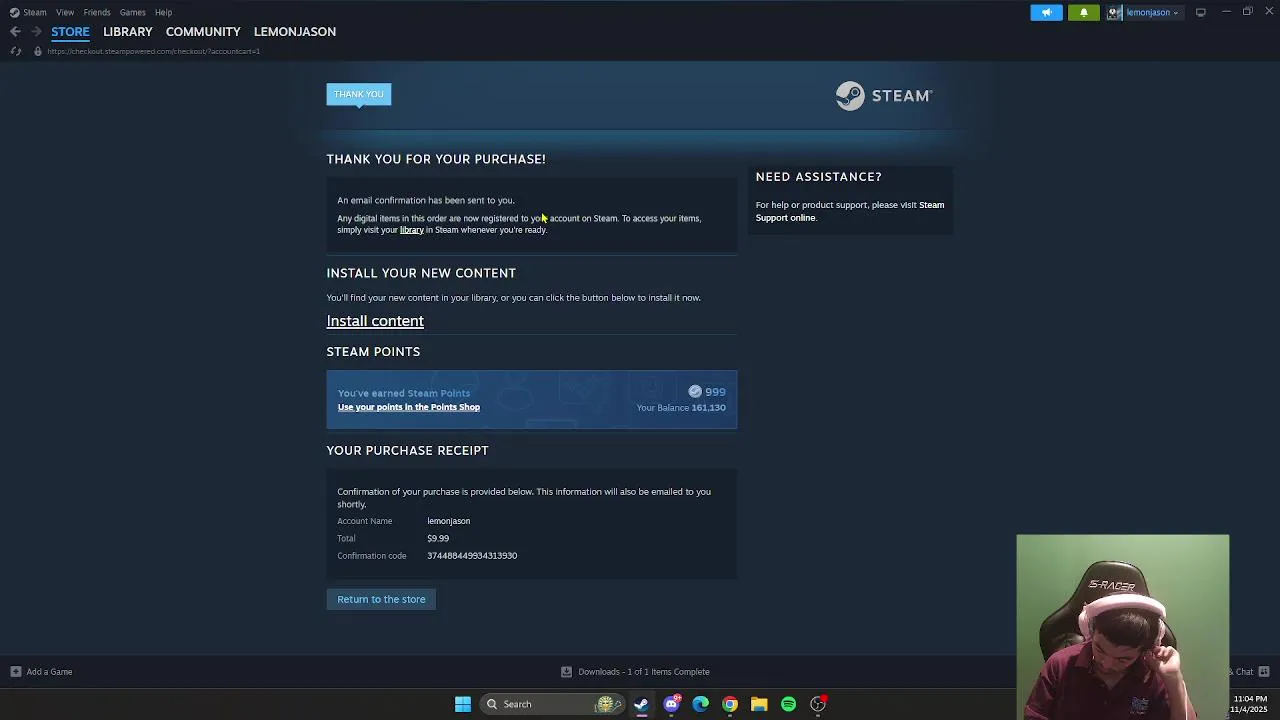This screenshot has height=720, width=1280.
Task: Click the THANK YOU checkout step
Action: point(359,94)
